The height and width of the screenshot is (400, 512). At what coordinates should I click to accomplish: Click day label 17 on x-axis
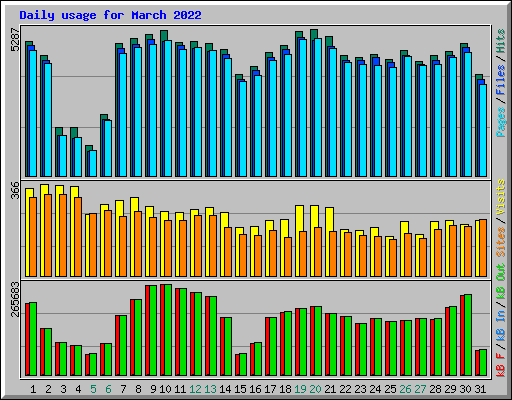(270, 389)
